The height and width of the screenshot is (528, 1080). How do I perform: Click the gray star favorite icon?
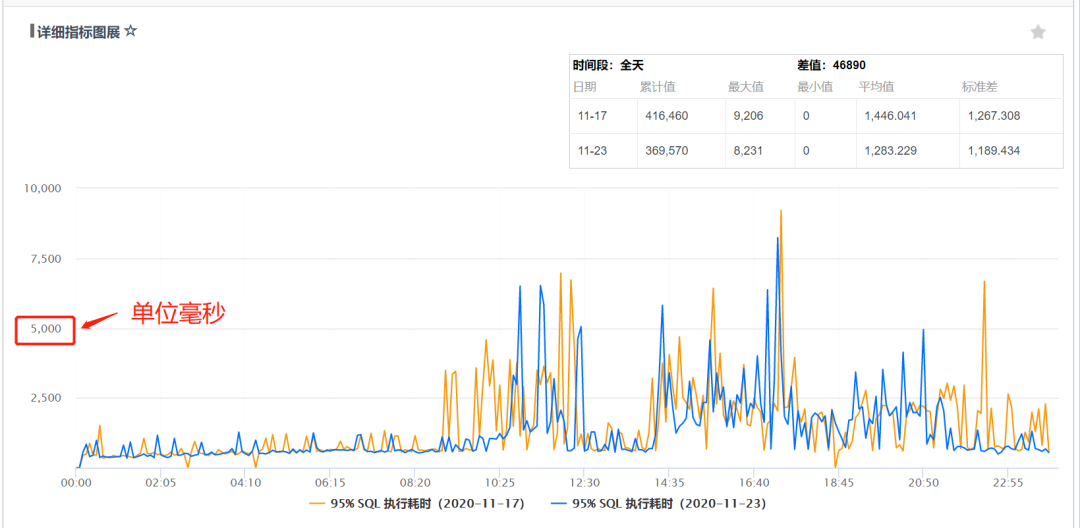1038,32
